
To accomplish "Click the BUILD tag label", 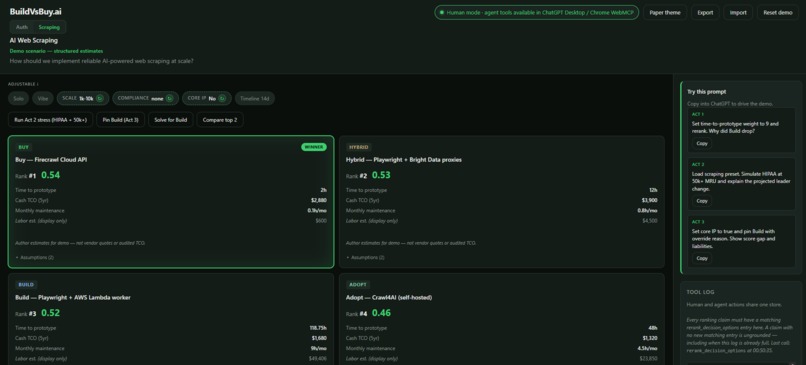I will (26, 285).
